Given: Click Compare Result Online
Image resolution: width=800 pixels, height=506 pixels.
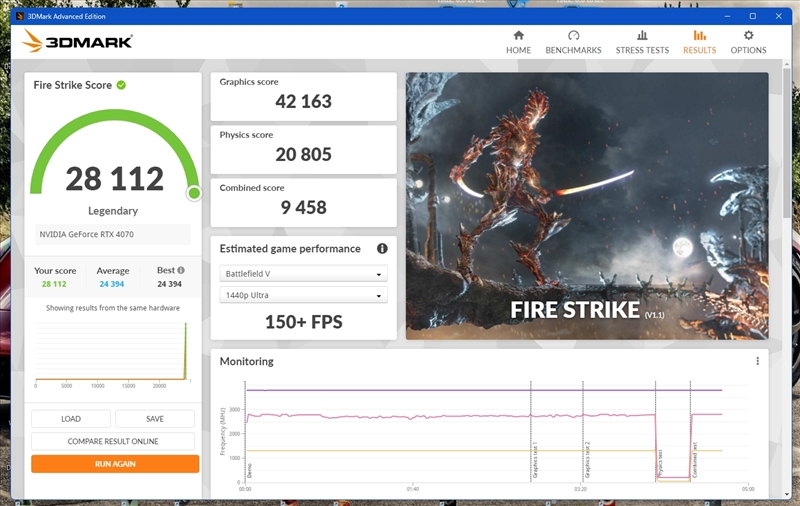Looking at the screenshot, I should pyautogui.click(x=113, y=441).
